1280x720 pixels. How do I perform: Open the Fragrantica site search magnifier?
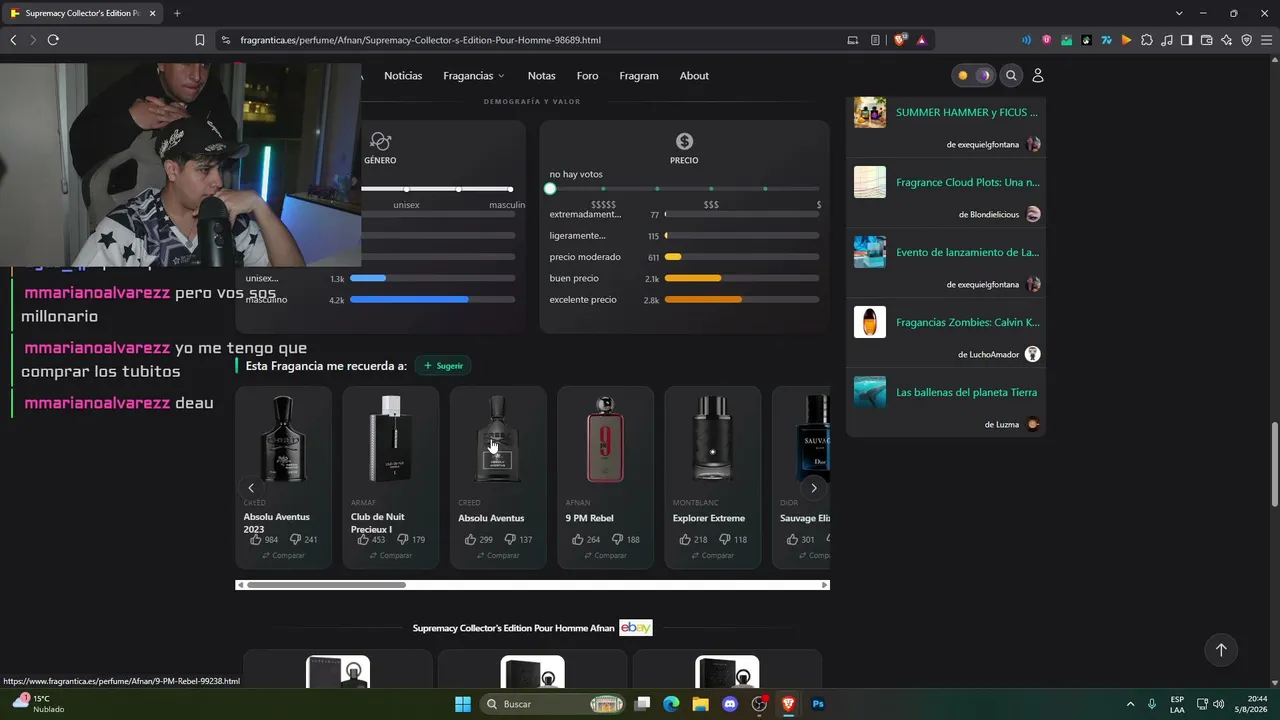[x=1011, y=75]
